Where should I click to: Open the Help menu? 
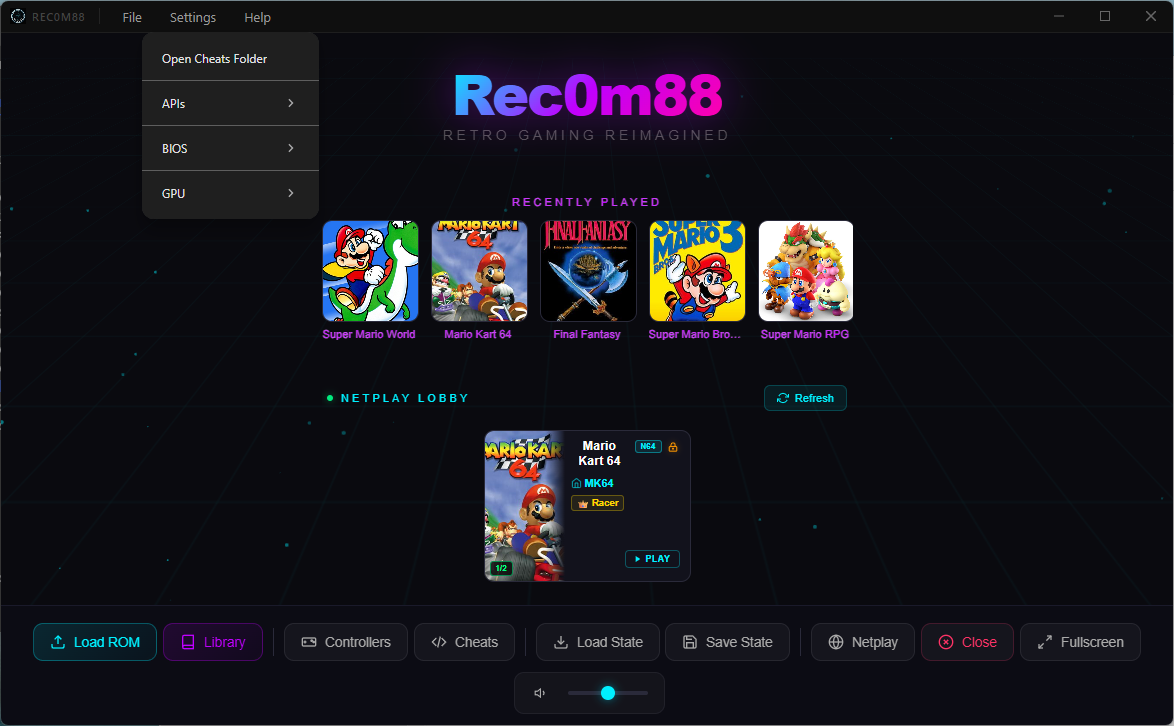coord(257,18)
